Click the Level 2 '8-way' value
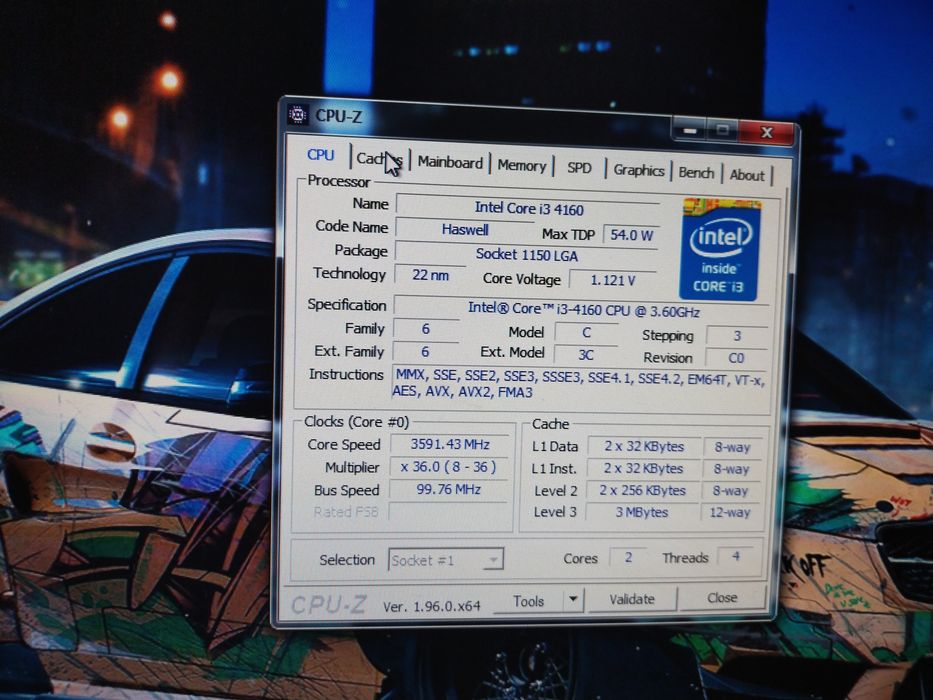Viewport: 933px width, 700px height. click(x=731, y=490)
